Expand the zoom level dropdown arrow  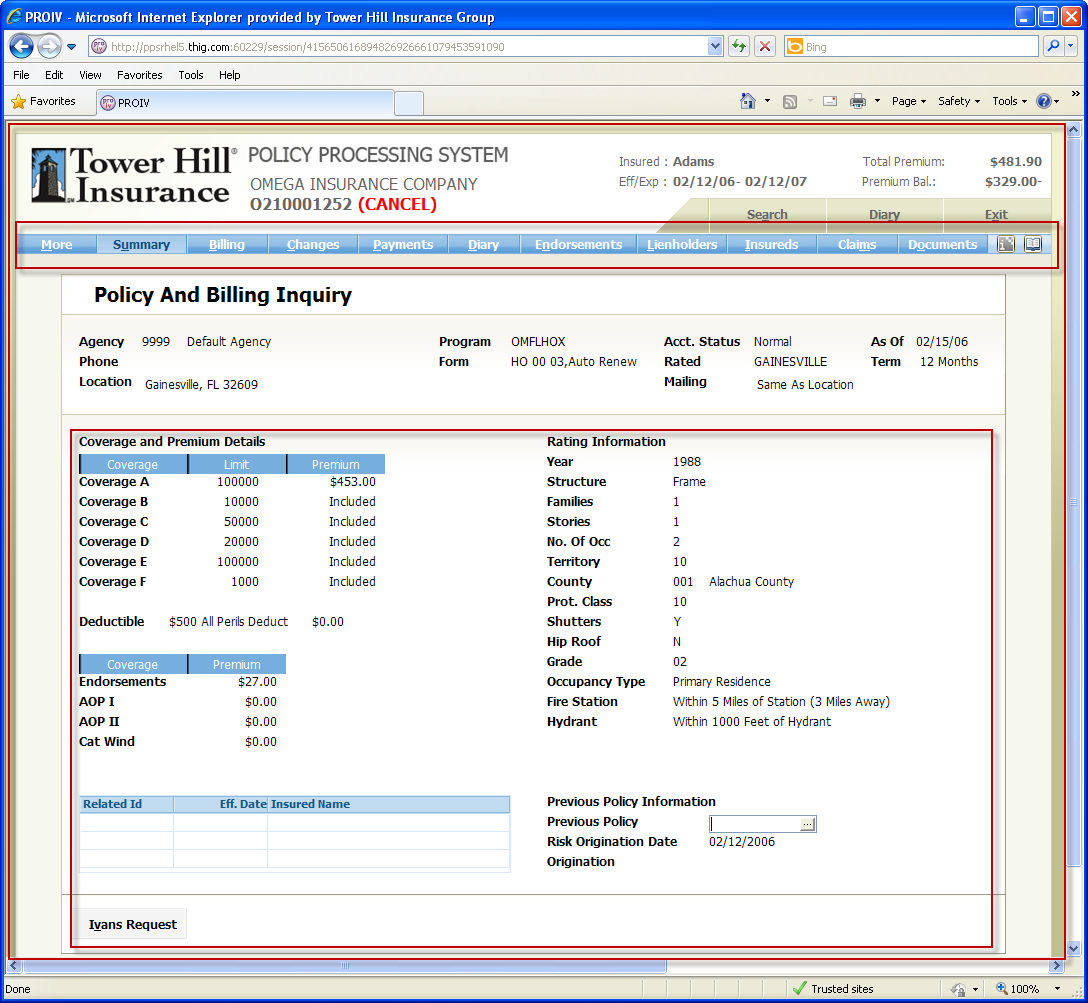point(1057,988)
